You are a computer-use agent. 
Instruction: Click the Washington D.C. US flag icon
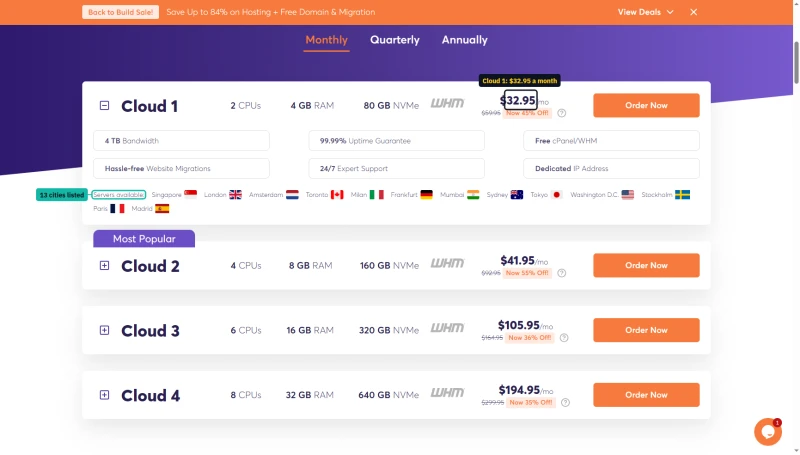point(628,194)
